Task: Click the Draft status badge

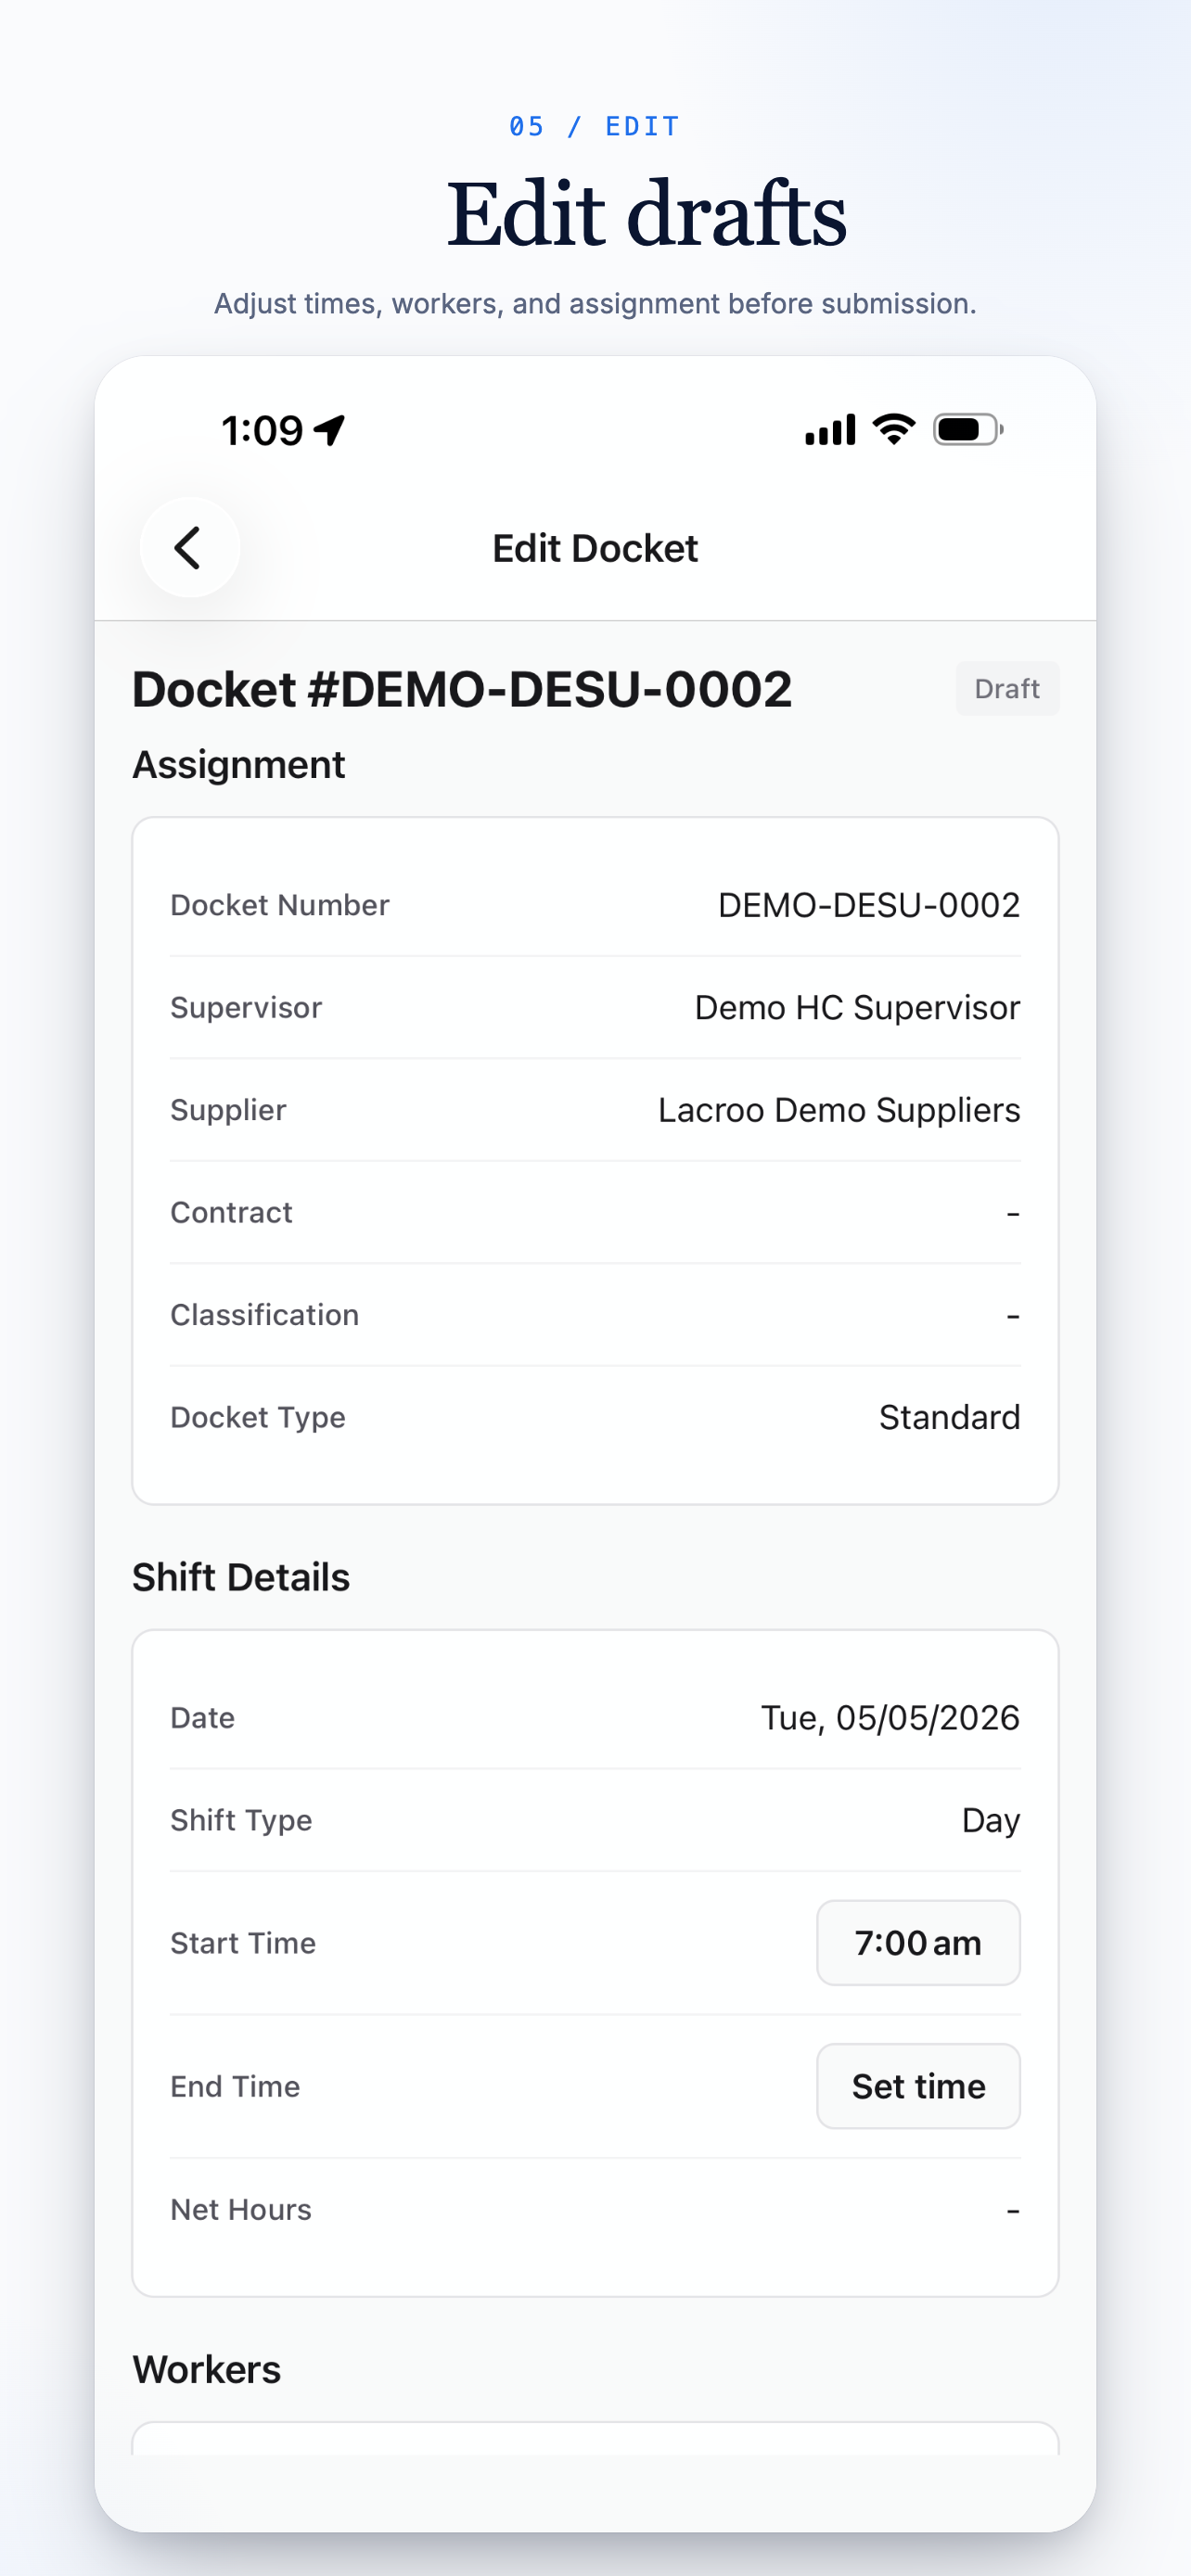Action: (1007, 688)
